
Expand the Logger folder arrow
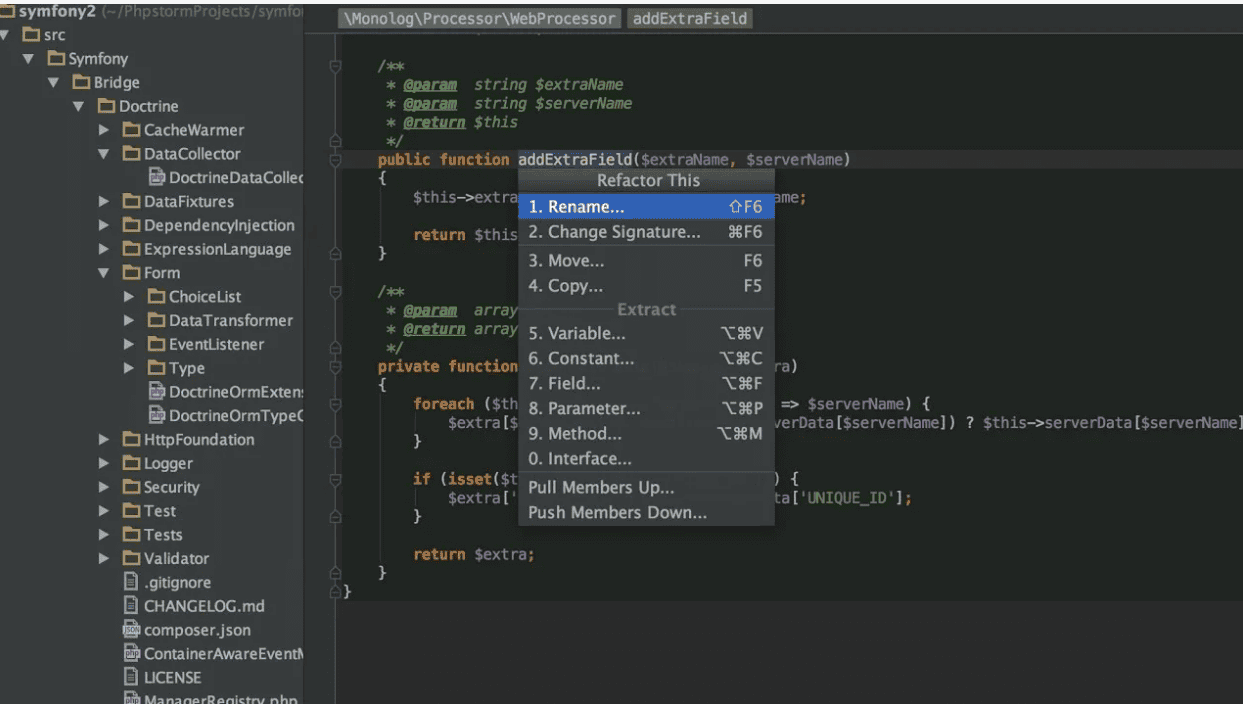click(x=104, y=464)
